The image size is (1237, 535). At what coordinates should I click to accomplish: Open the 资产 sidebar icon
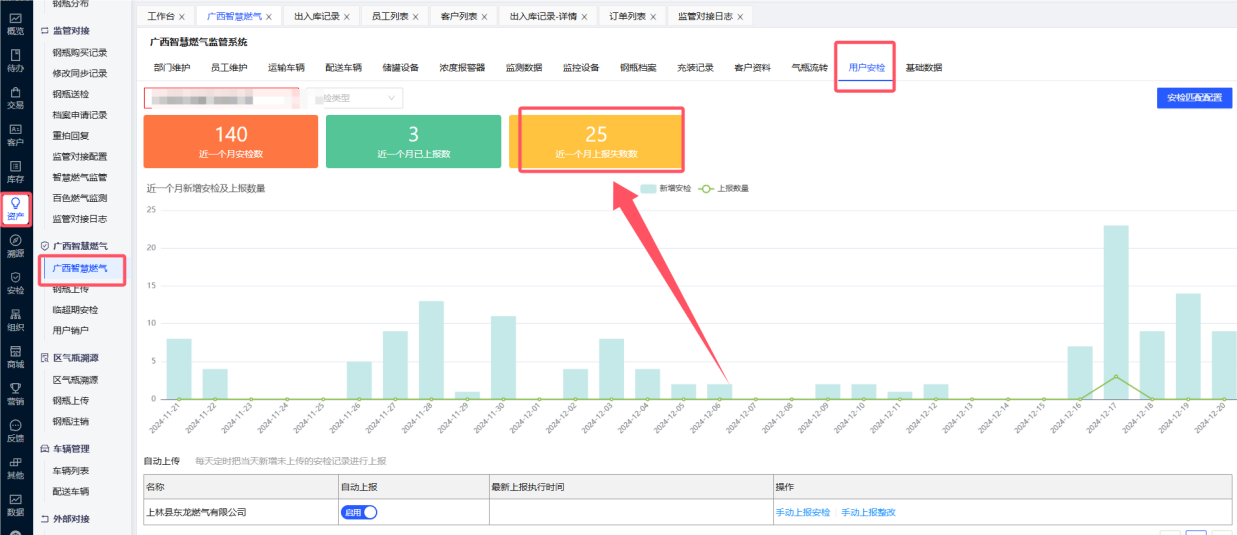(x=15, y=207)
